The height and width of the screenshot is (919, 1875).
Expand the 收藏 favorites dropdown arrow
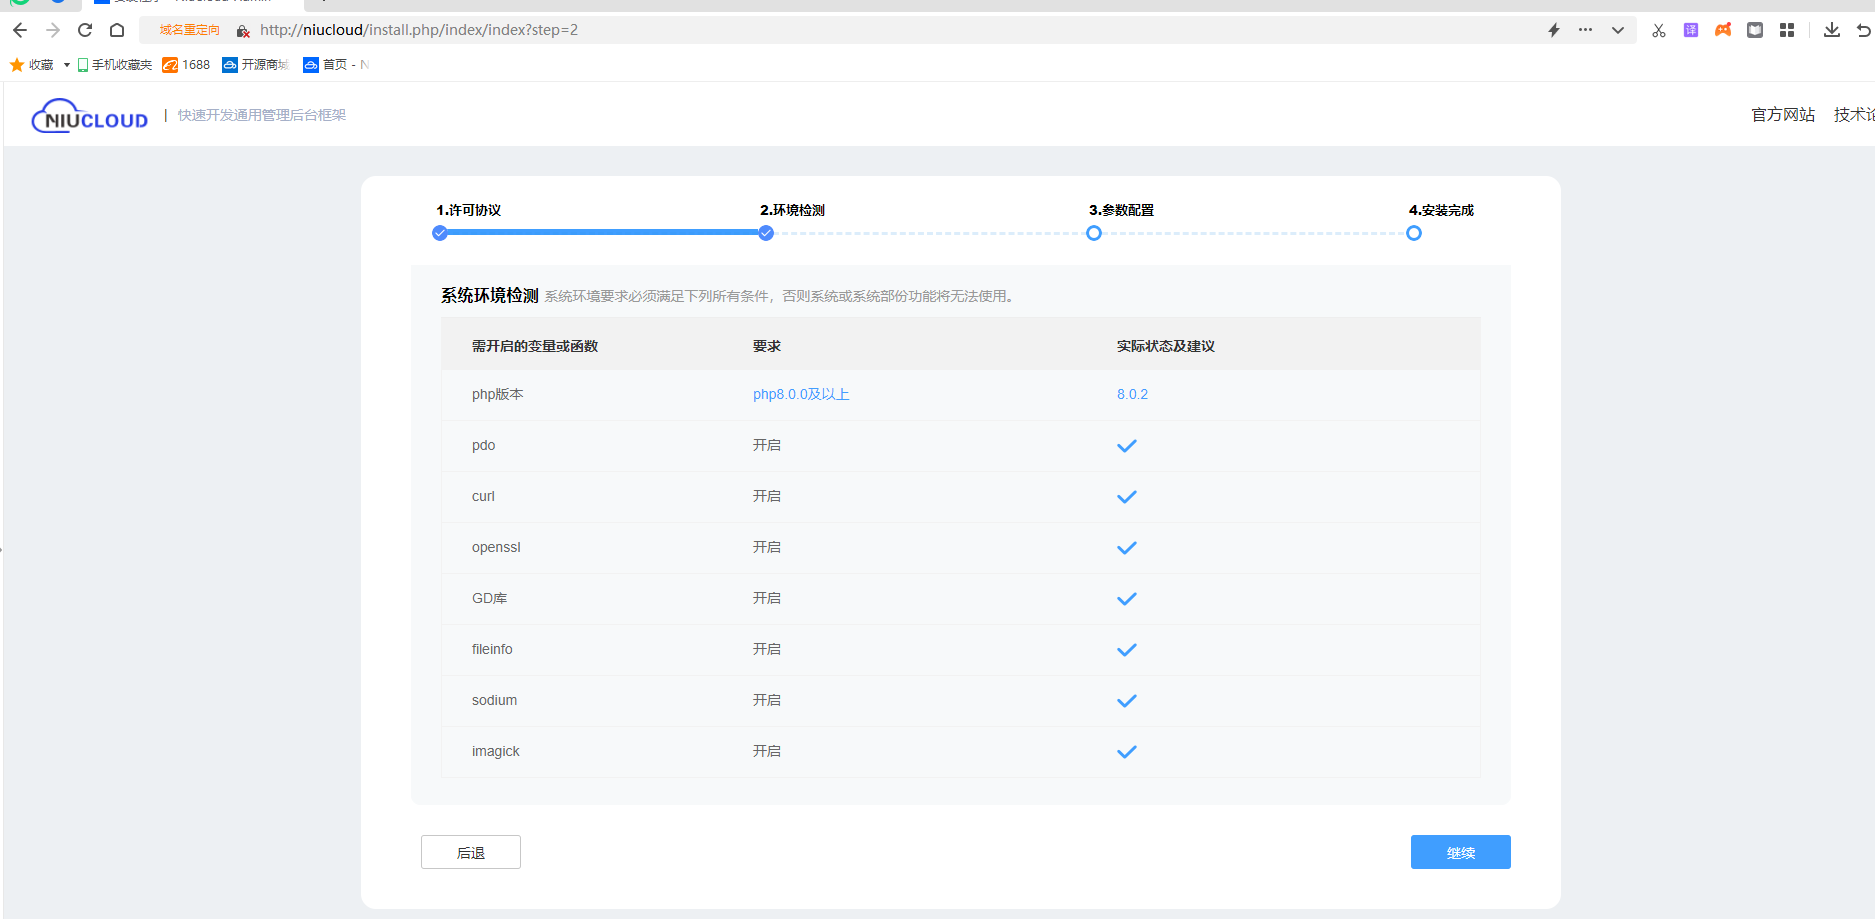pos(67,65)
